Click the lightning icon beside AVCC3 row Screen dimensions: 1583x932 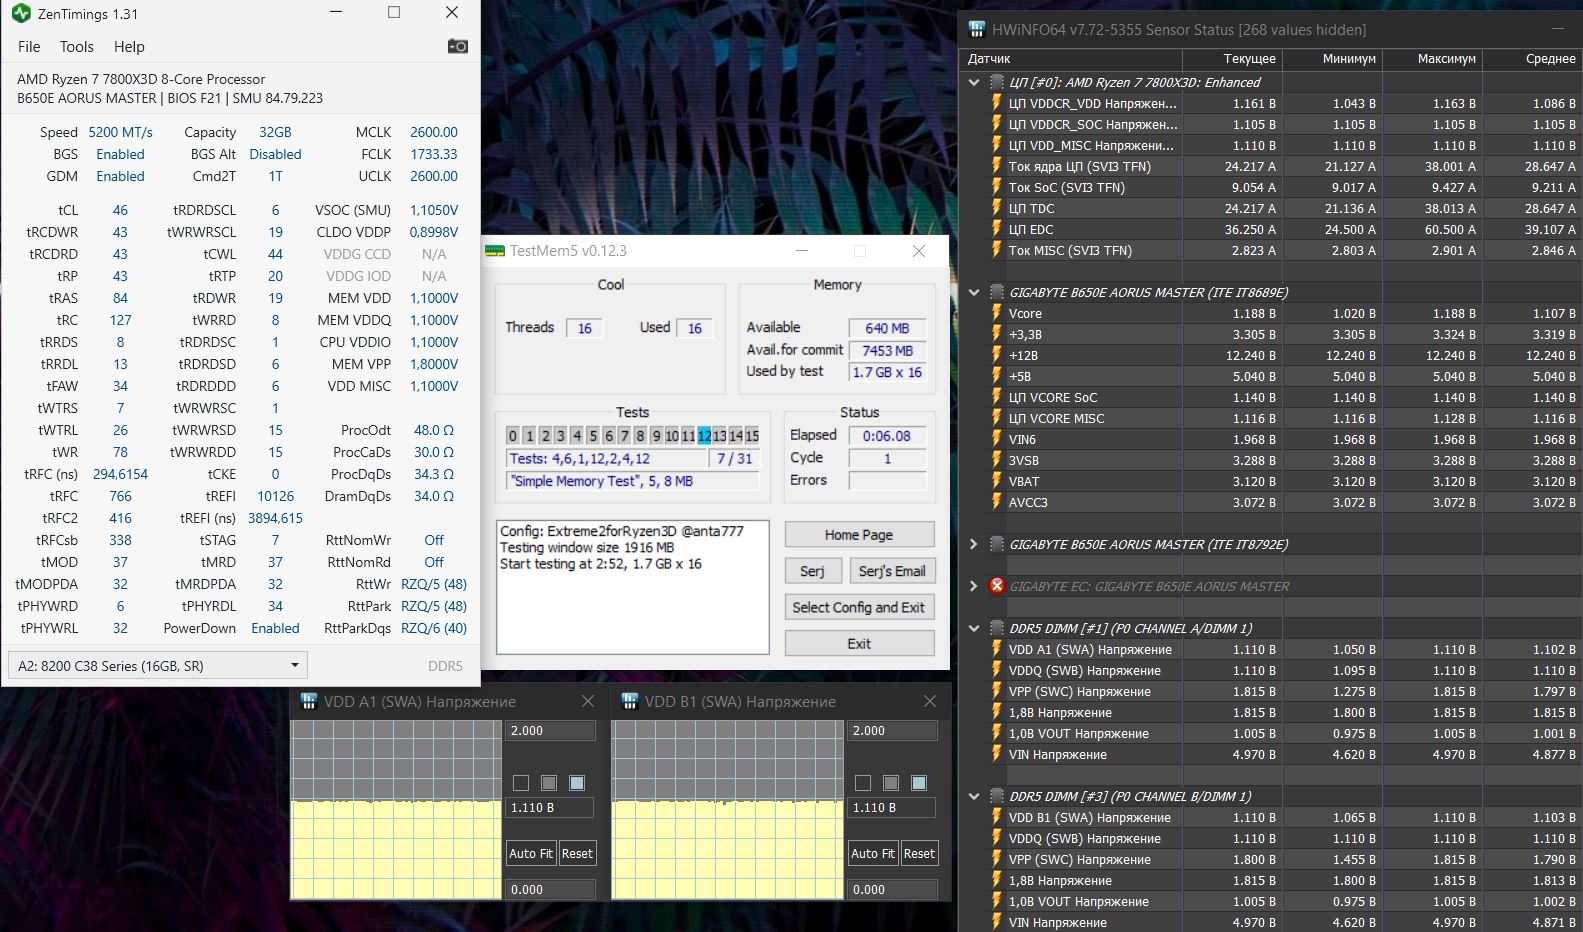(997, 502)
